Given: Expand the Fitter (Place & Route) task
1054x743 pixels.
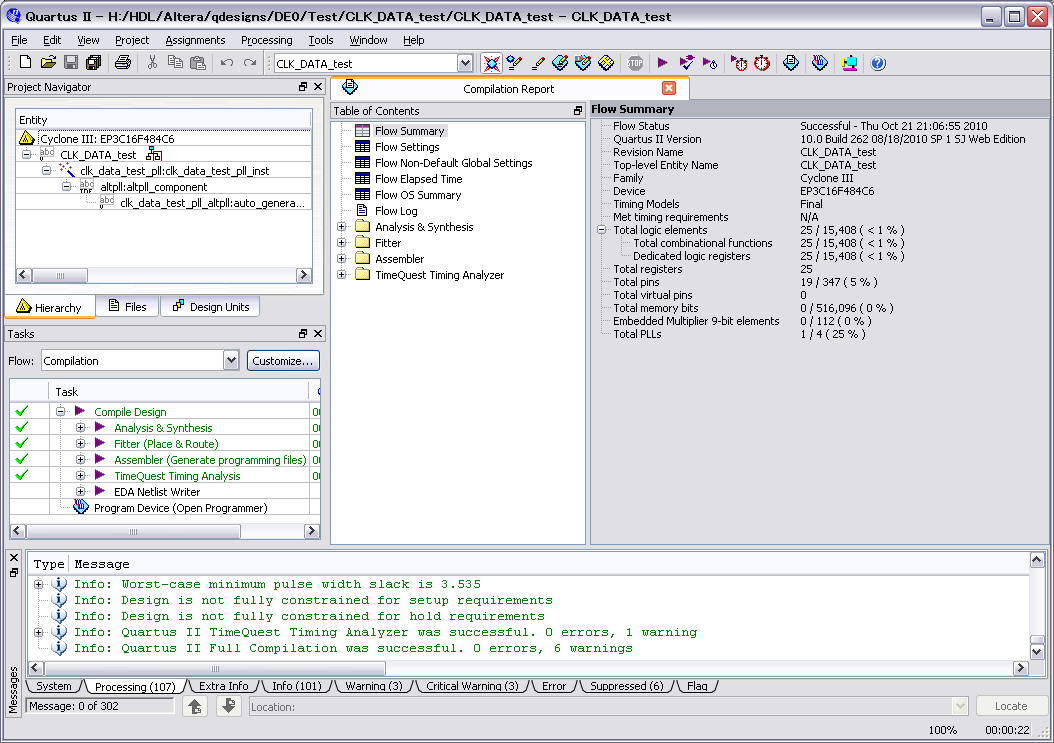Looking at the screenshot, I should [81, 443].
